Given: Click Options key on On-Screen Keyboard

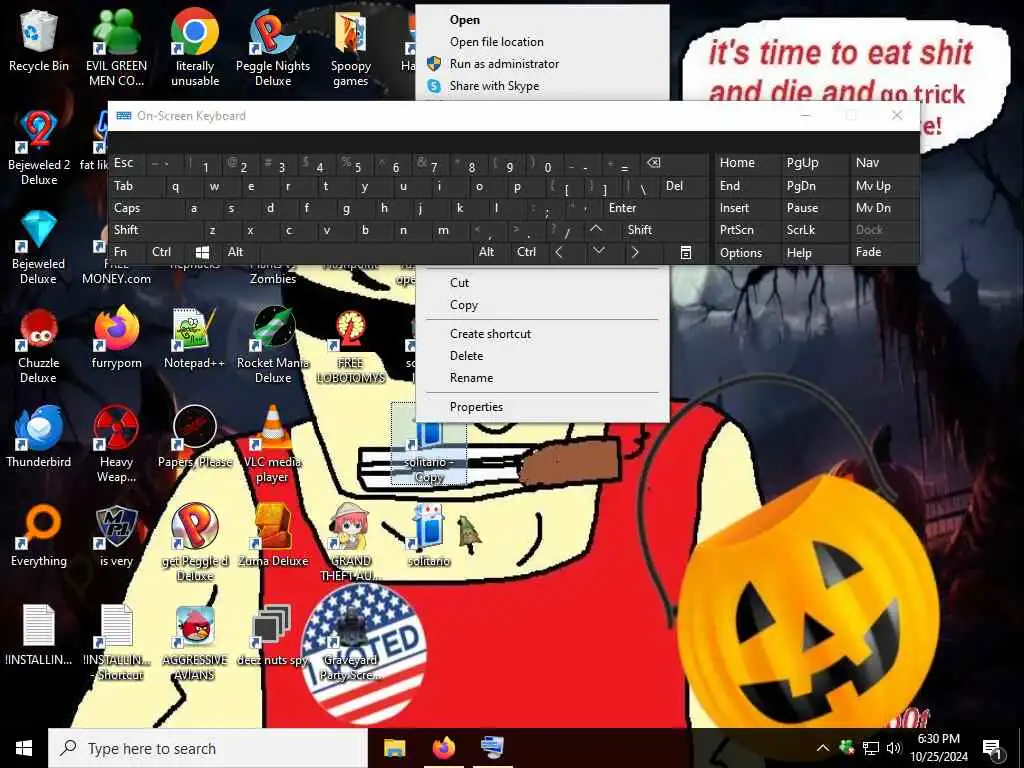Looking at the screenshot, I should tap(746, 253).
